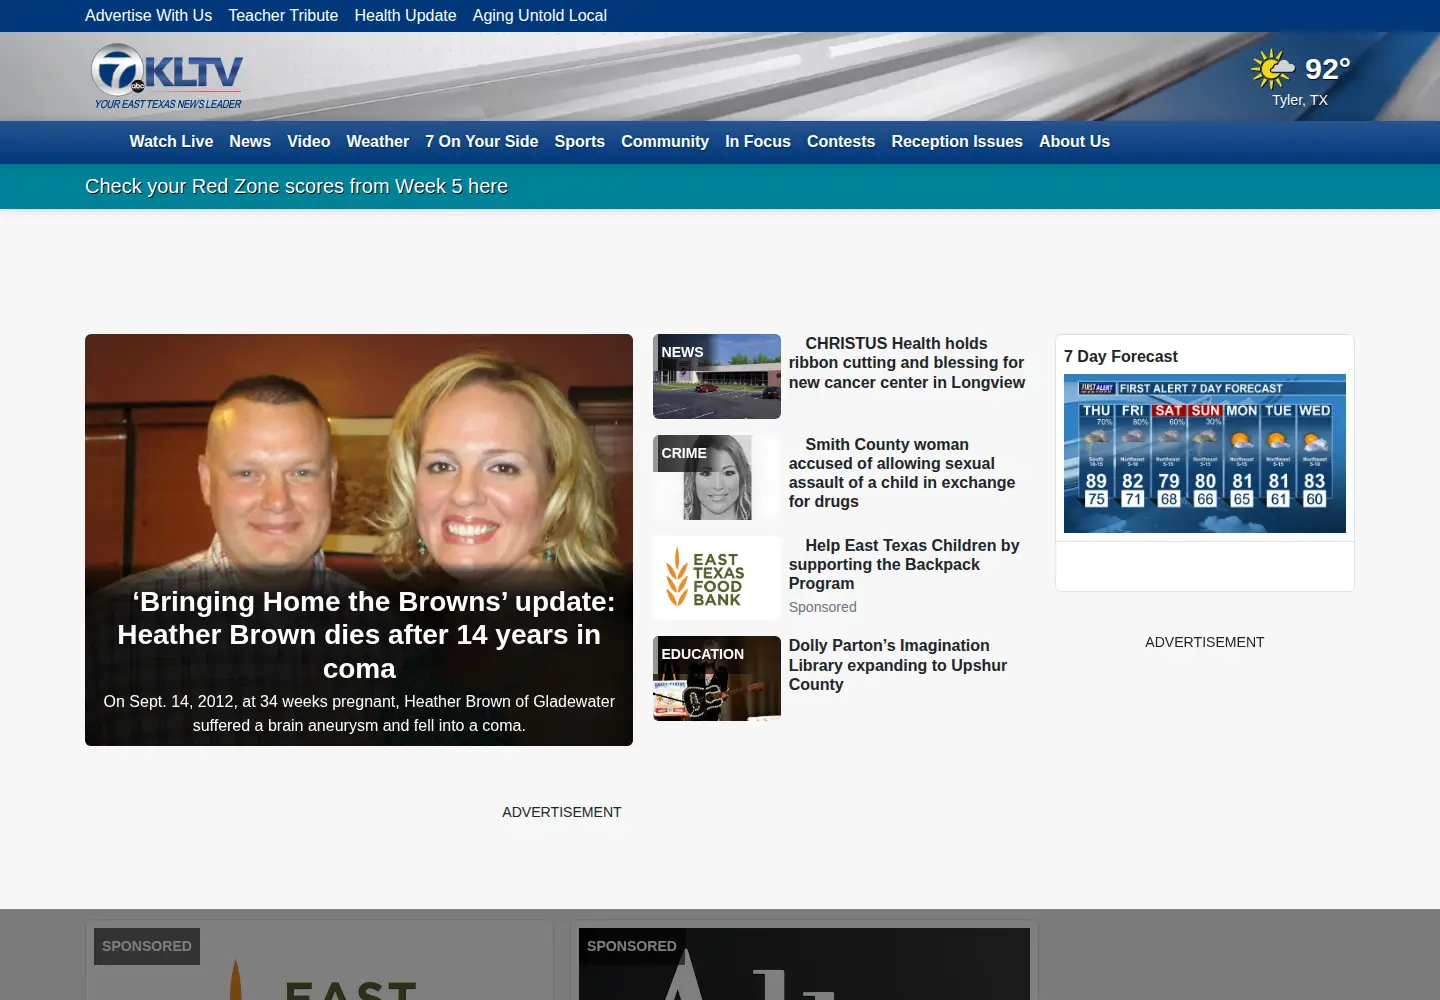Click the EDUCATION category label
This screenshot has width=1440, height=1000.
[702, 654]
